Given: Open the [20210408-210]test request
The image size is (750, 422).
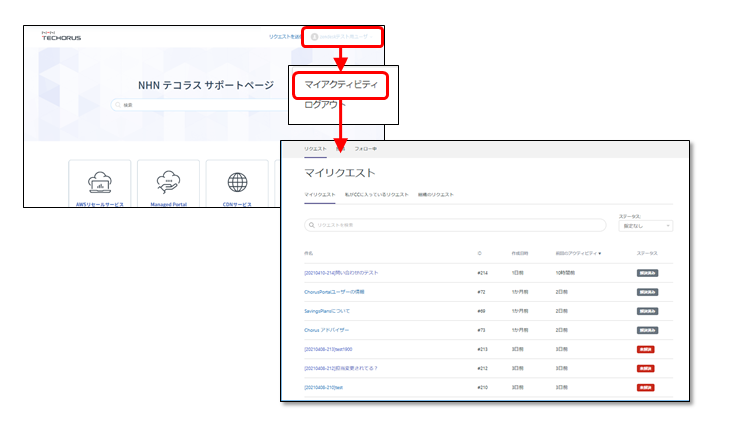Looking at the screenshot, I should pyautogui.click(x=323, y=388).
